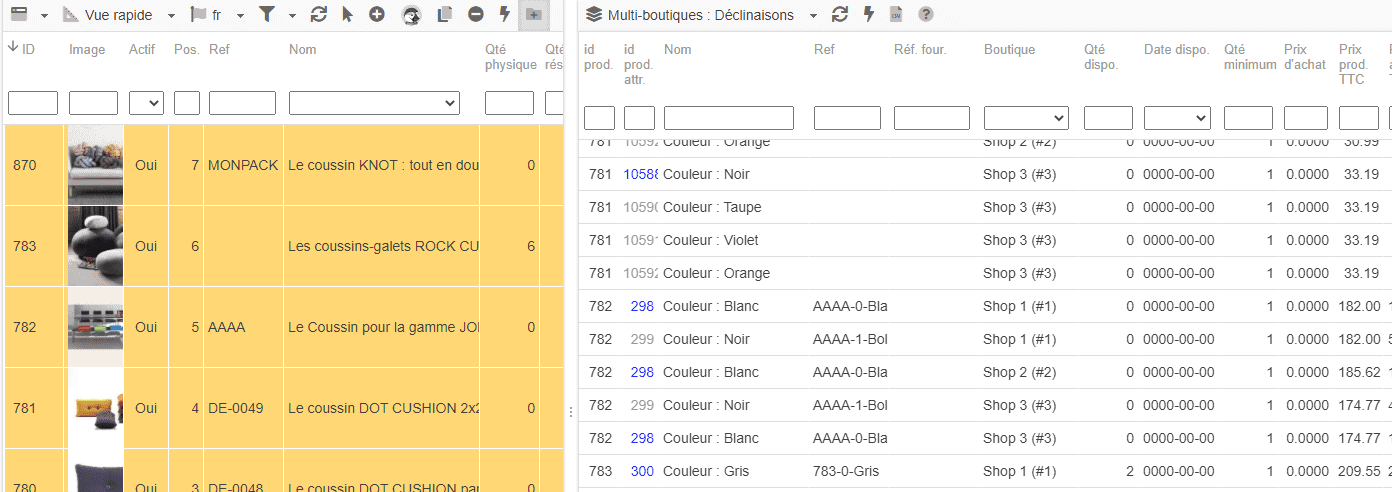Open the Actif filter dropdown
Screen dimensions: 1392x492
(x=146, y=103)
